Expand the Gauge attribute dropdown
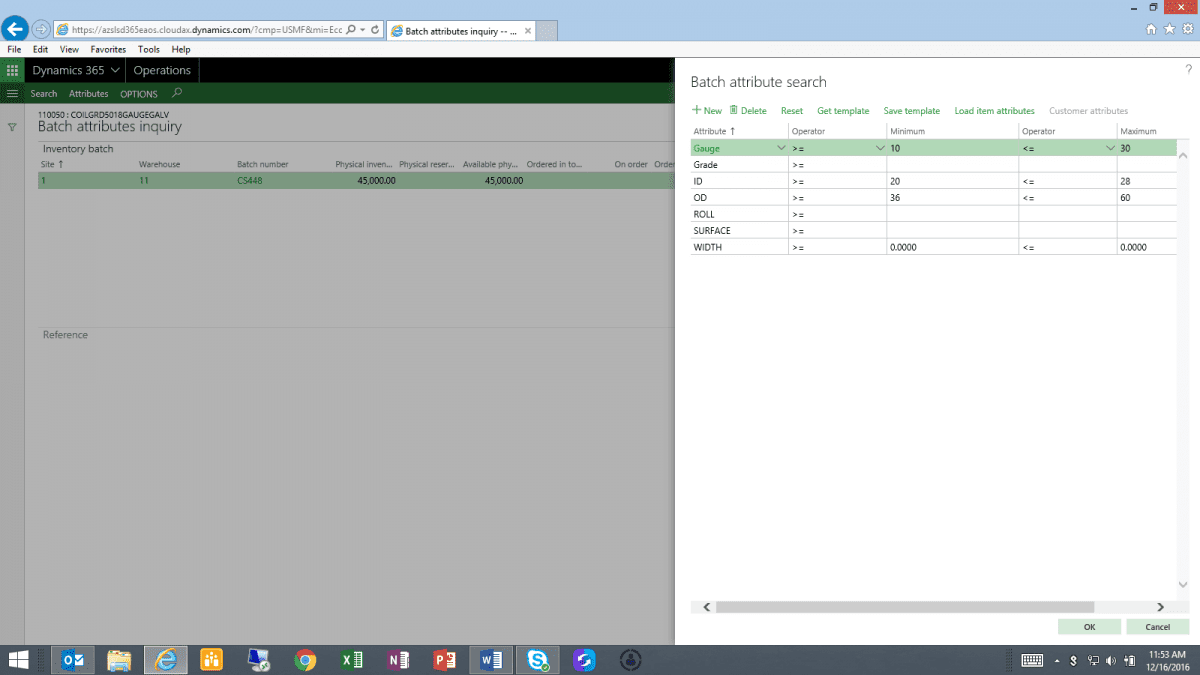This screenshot has height=675, width=1200. (780, 148)
